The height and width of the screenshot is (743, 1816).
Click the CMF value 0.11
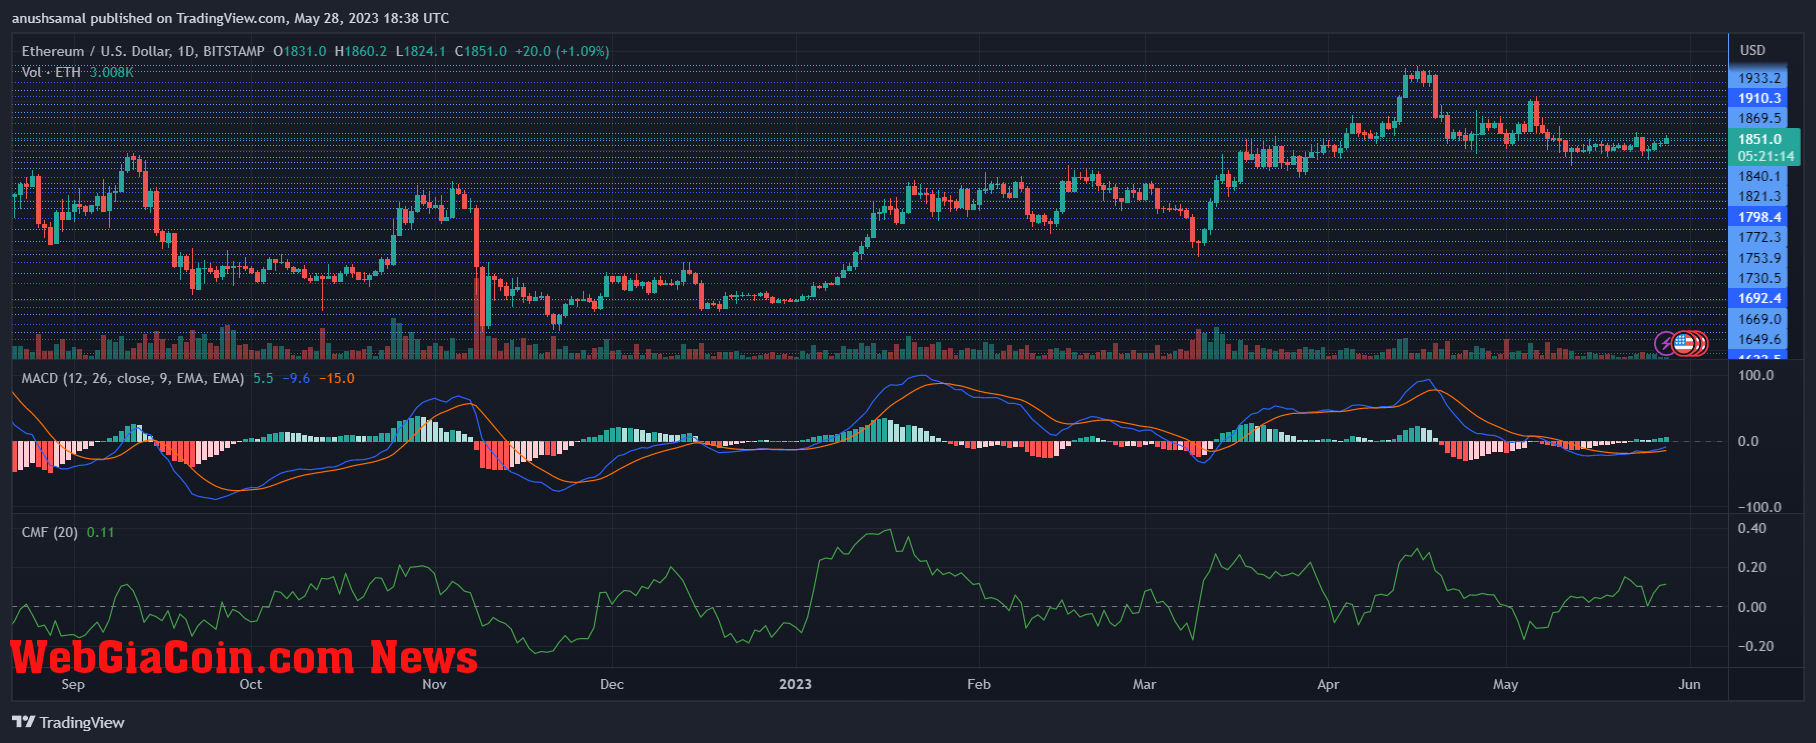[x=101, y=532]
